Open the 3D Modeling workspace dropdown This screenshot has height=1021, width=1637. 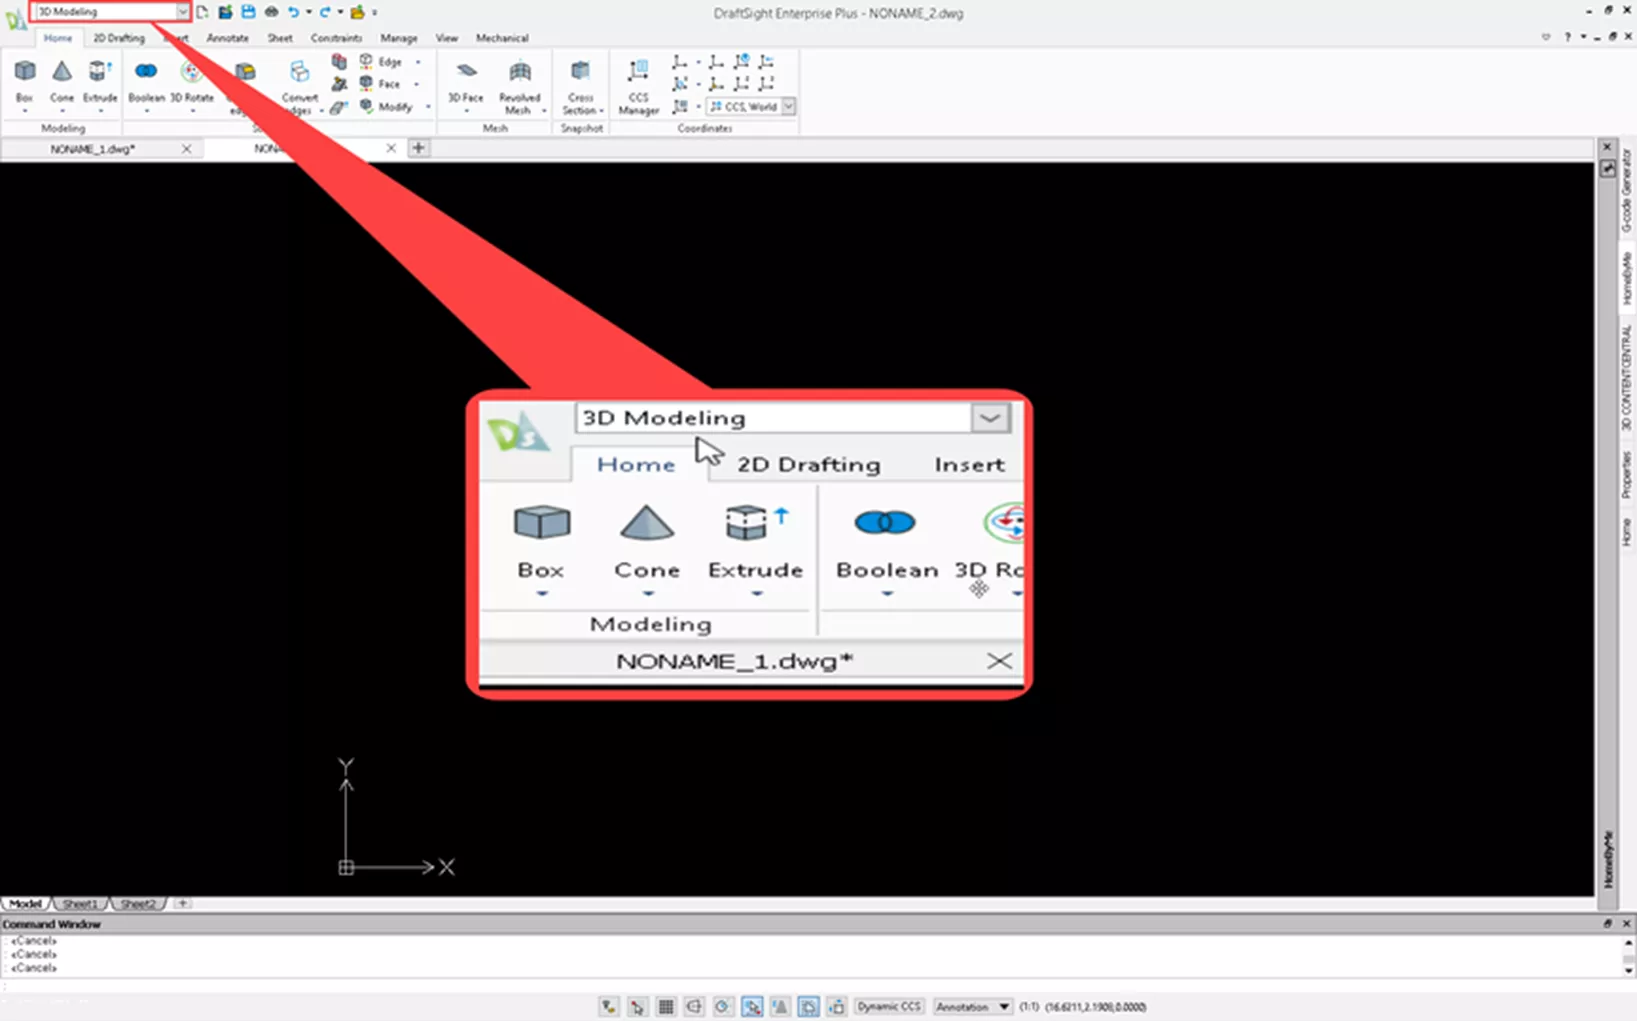pyautogui.click(x=182, y=12)
